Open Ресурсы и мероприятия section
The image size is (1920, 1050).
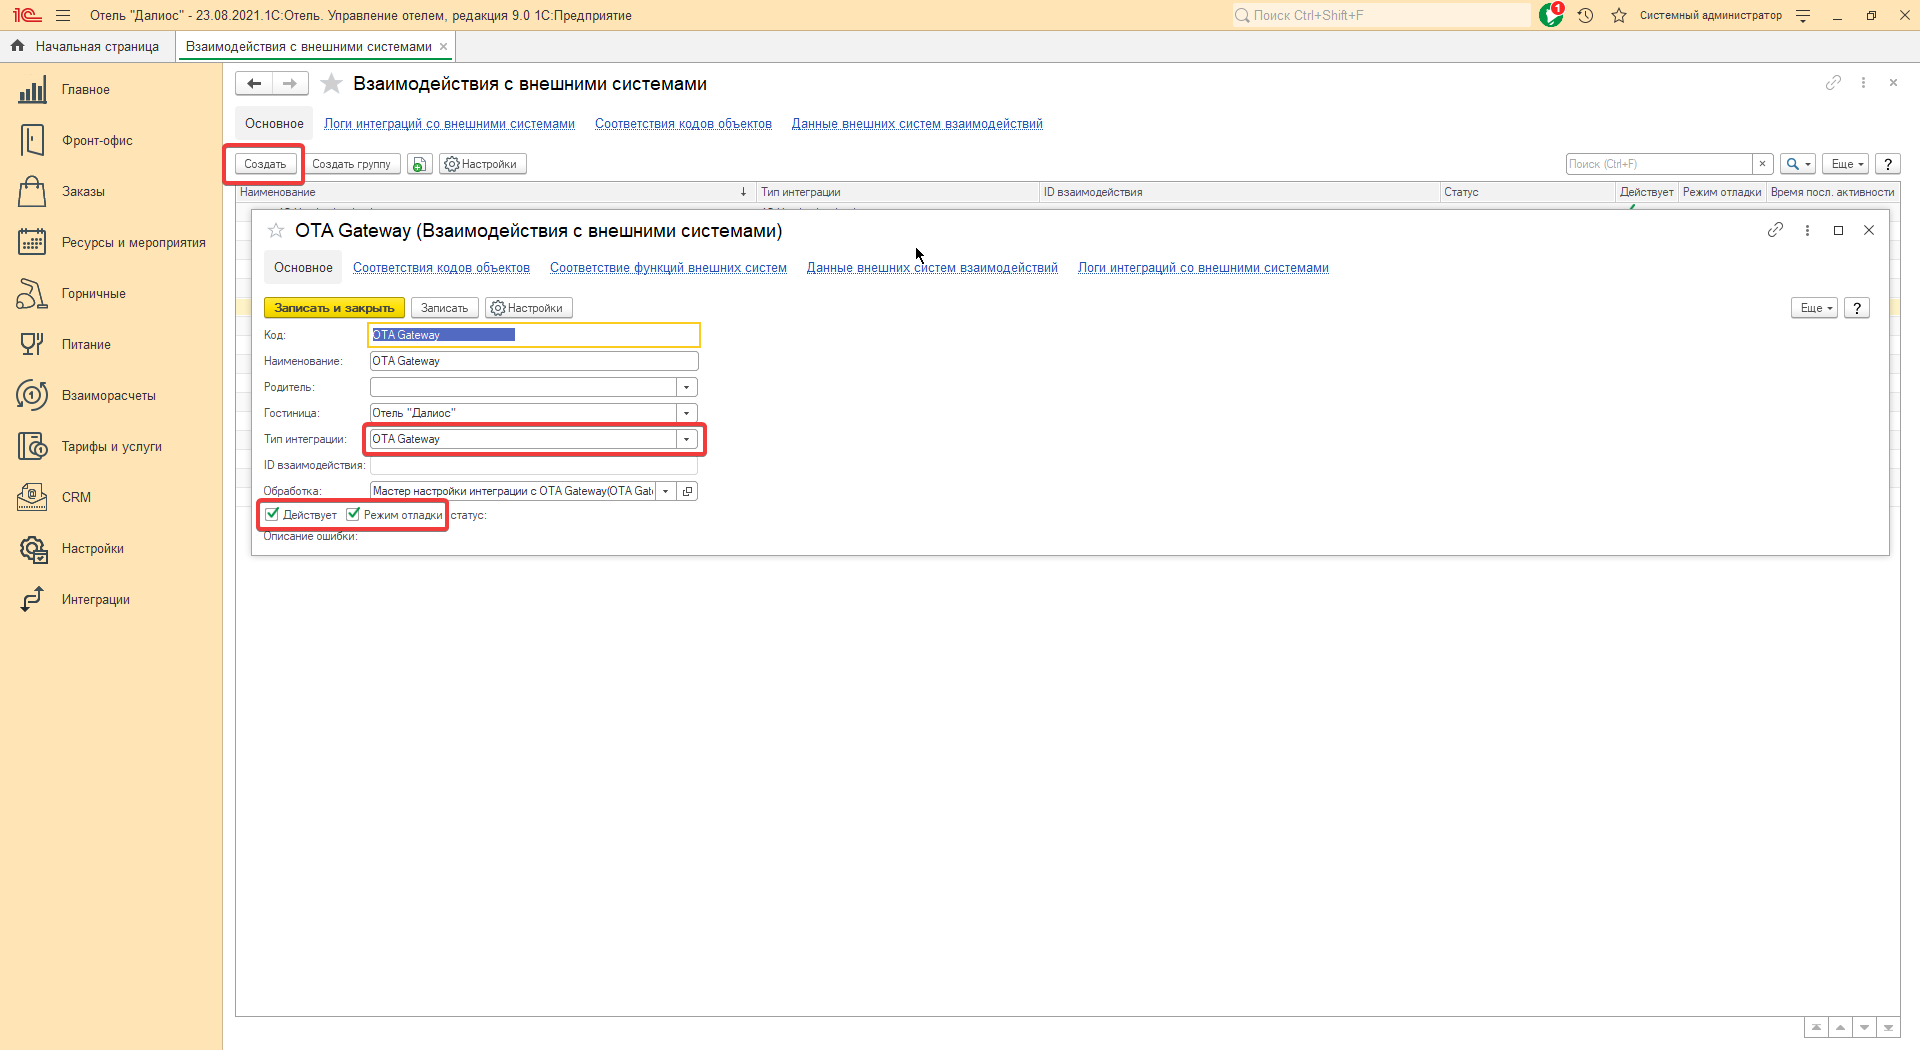point(111,243)
